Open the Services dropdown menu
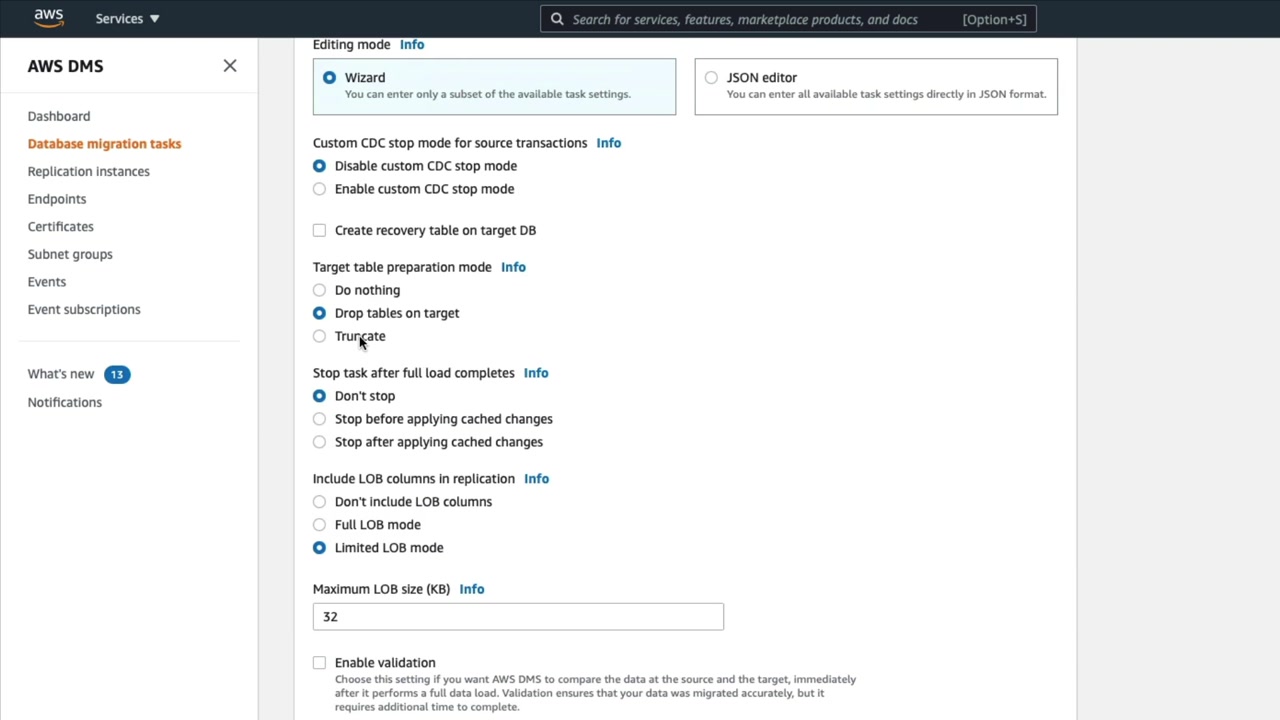 pos(127,19)
